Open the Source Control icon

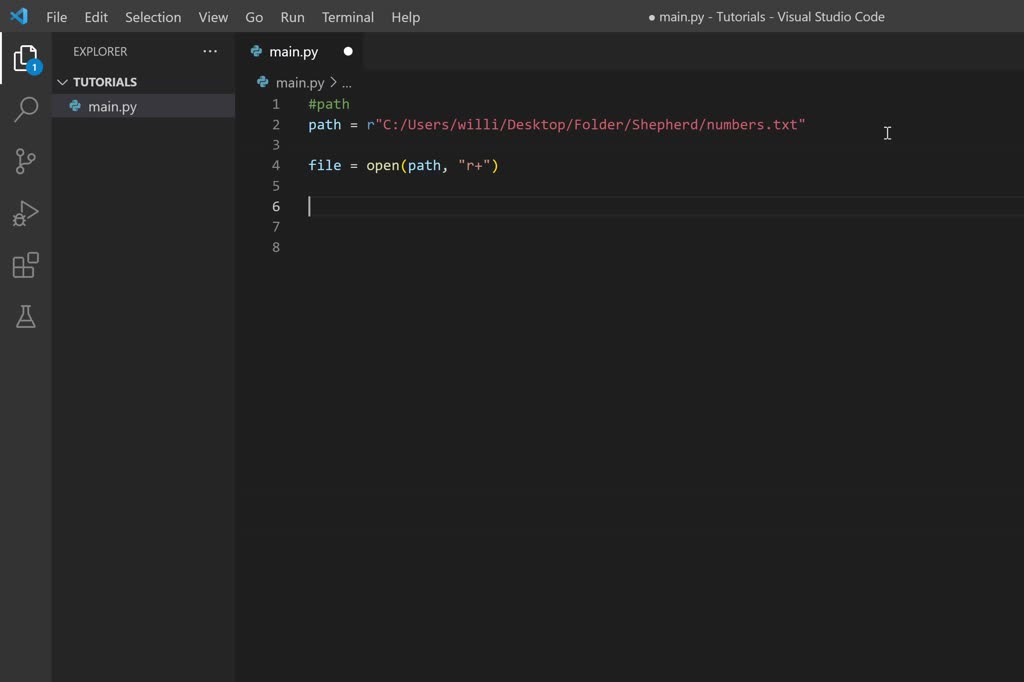[25, 161]
